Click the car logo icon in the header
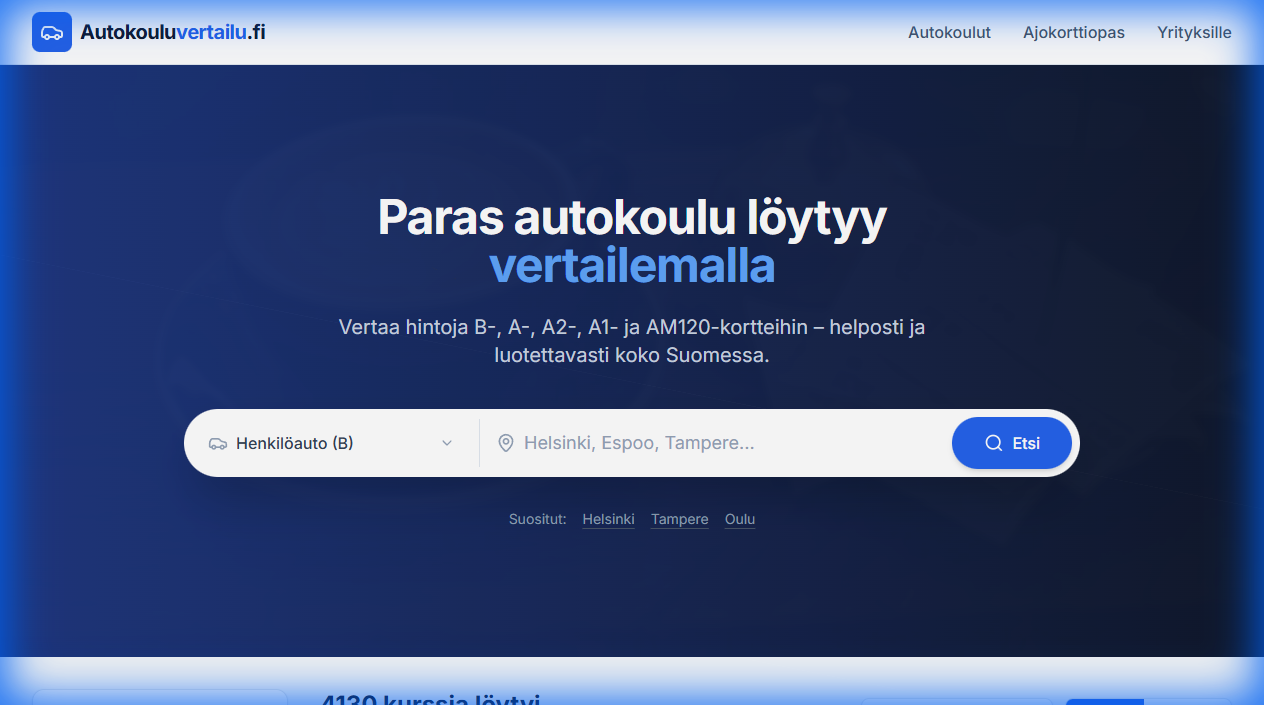Screen dimensions: 1264x705 click(51, 32)
